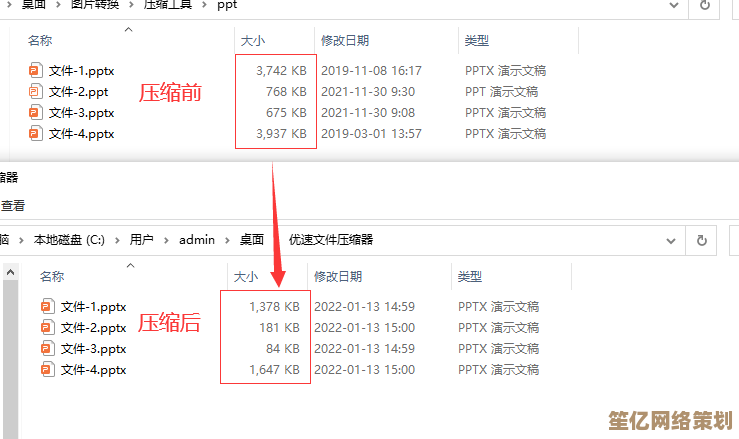Sort bottom window by 修改日期 column
The height and width of the screenshot is (439, 739).
point(338,276)
